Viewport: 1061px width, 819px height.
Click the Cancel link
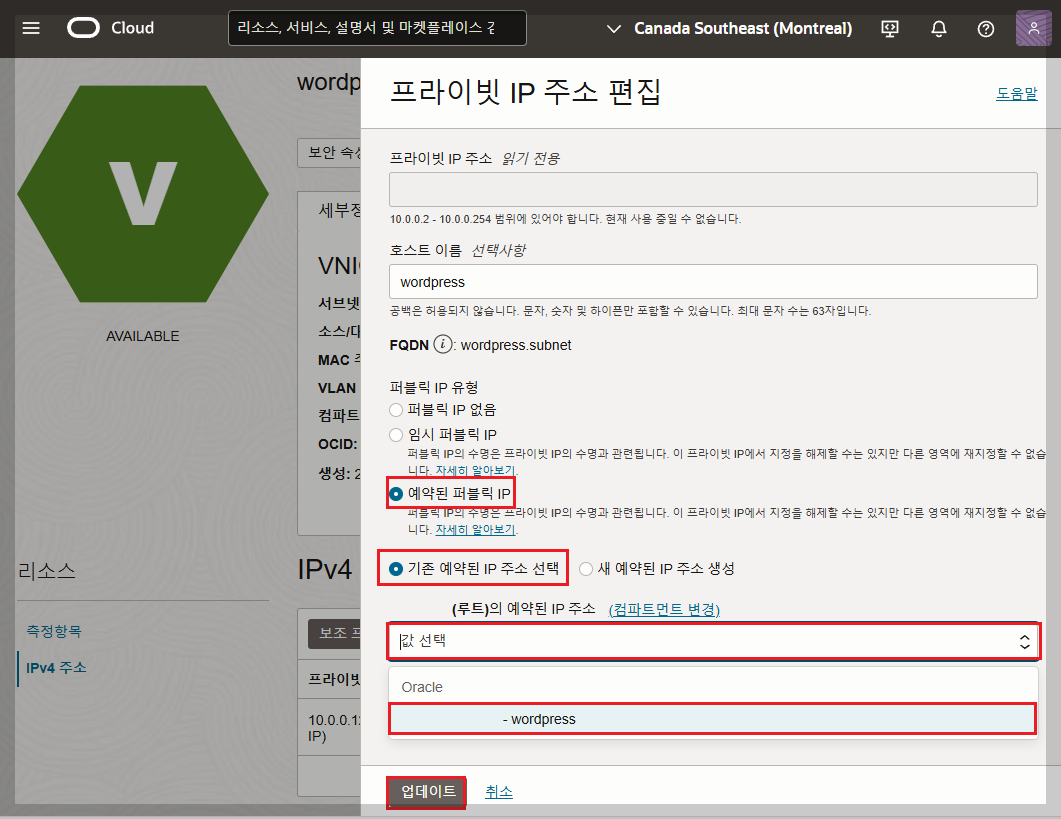click(499, 792)
